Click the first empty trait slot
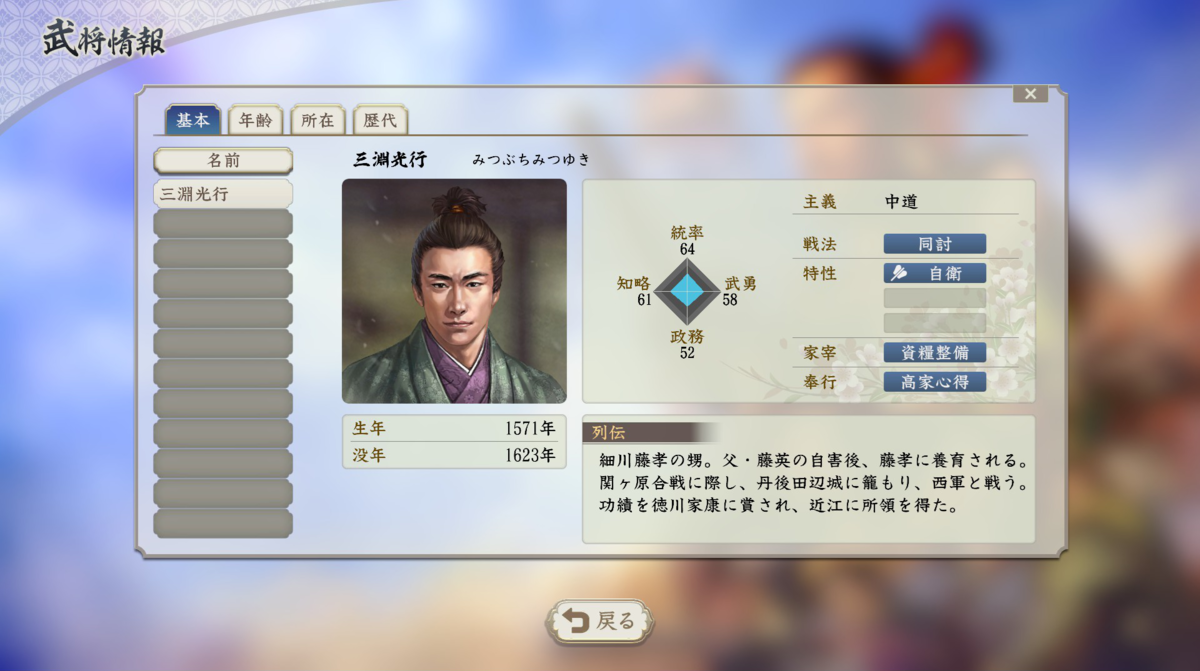 935,298
